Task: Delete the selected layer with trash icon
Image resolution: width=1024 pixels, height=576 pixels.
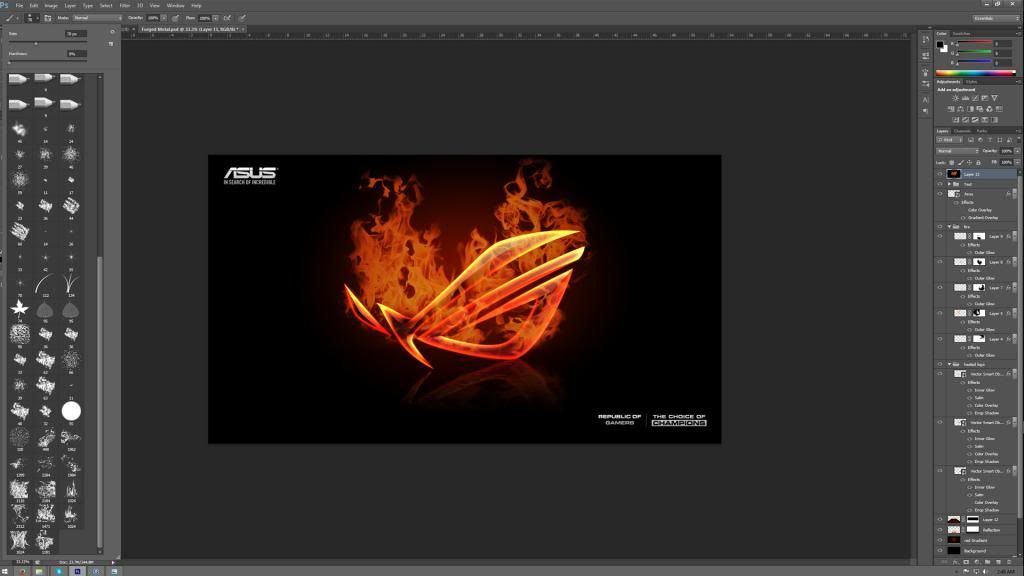Action: point(1009,562)
